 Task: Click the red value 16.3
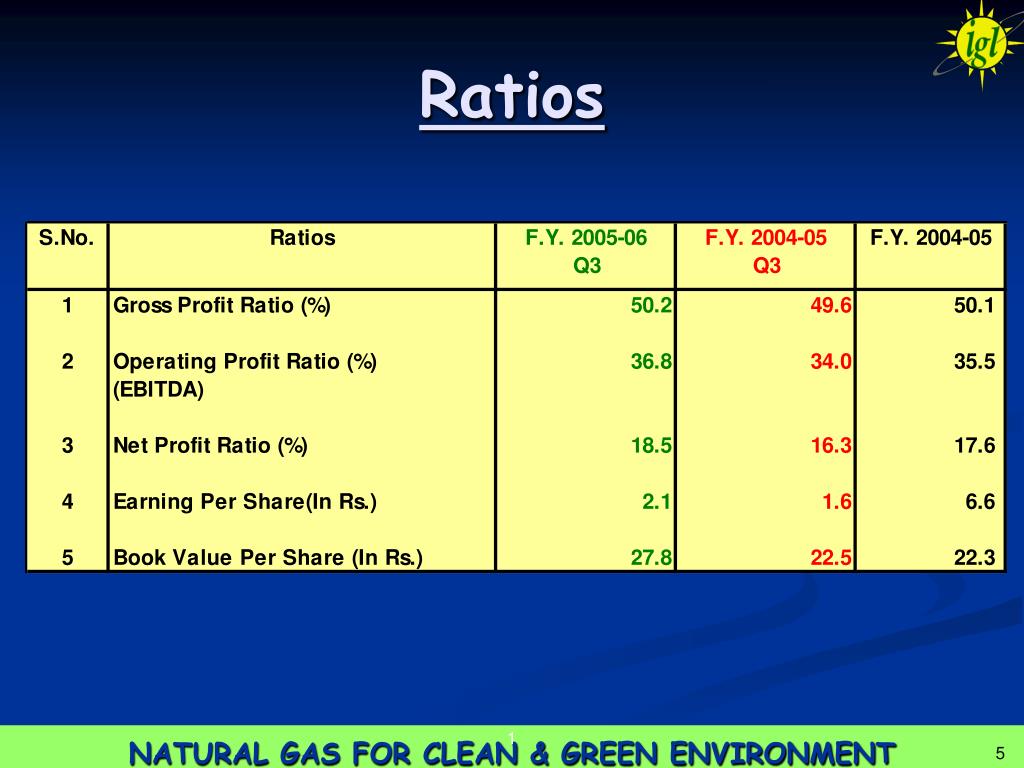[x=831, y=445]
